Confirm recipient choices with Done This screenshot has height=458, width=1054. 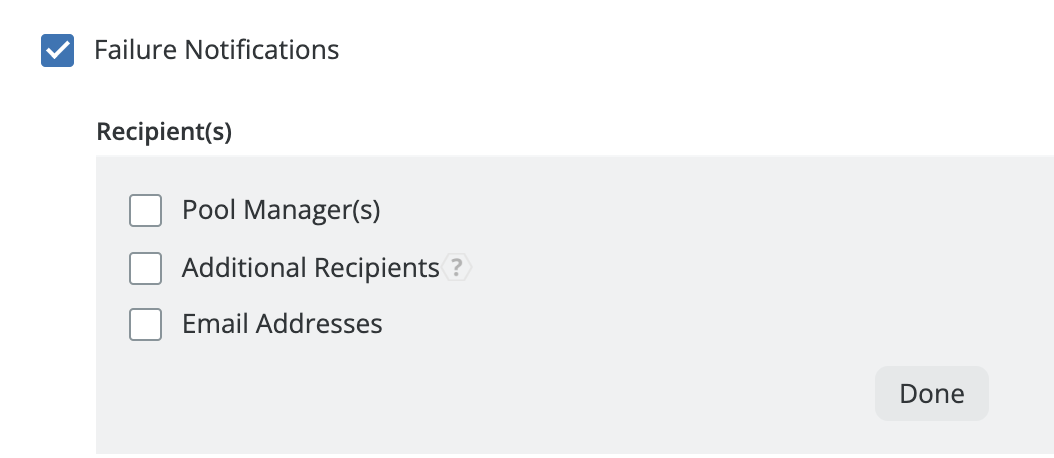(x=931, y=393)
